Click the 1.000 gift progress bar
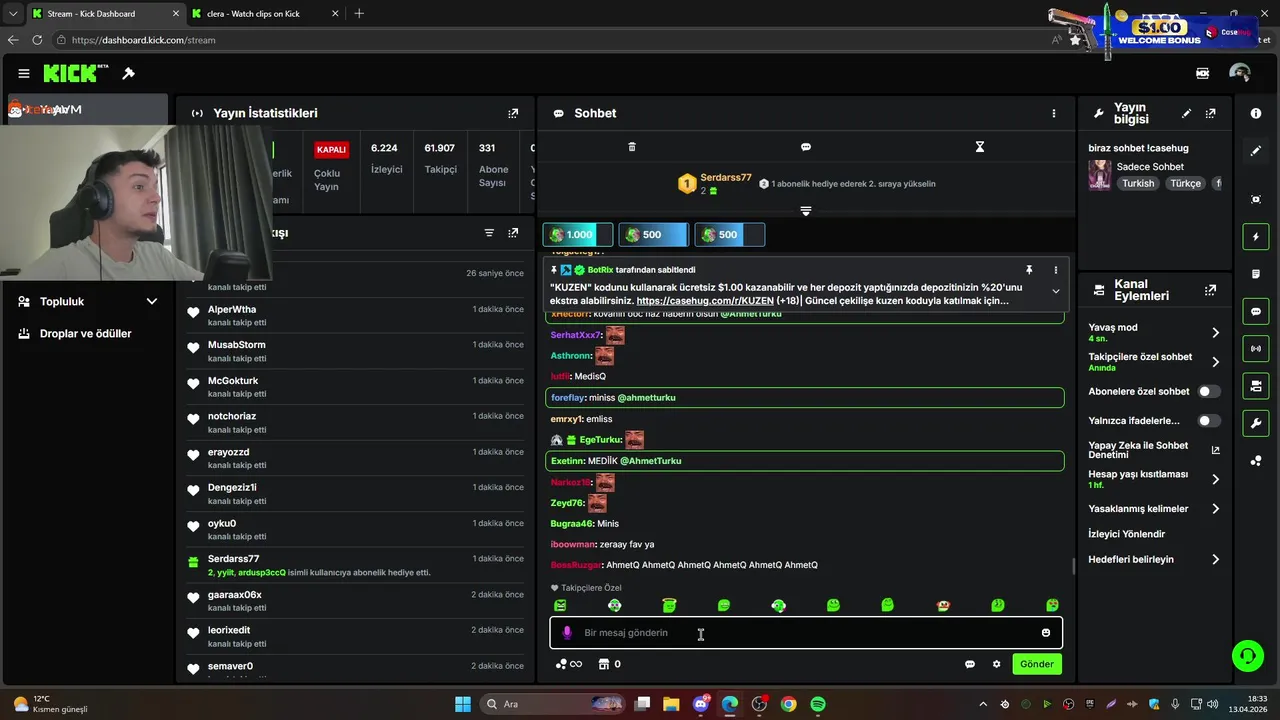This screenshot has width=1280, height=720. (x=577, y=234)
